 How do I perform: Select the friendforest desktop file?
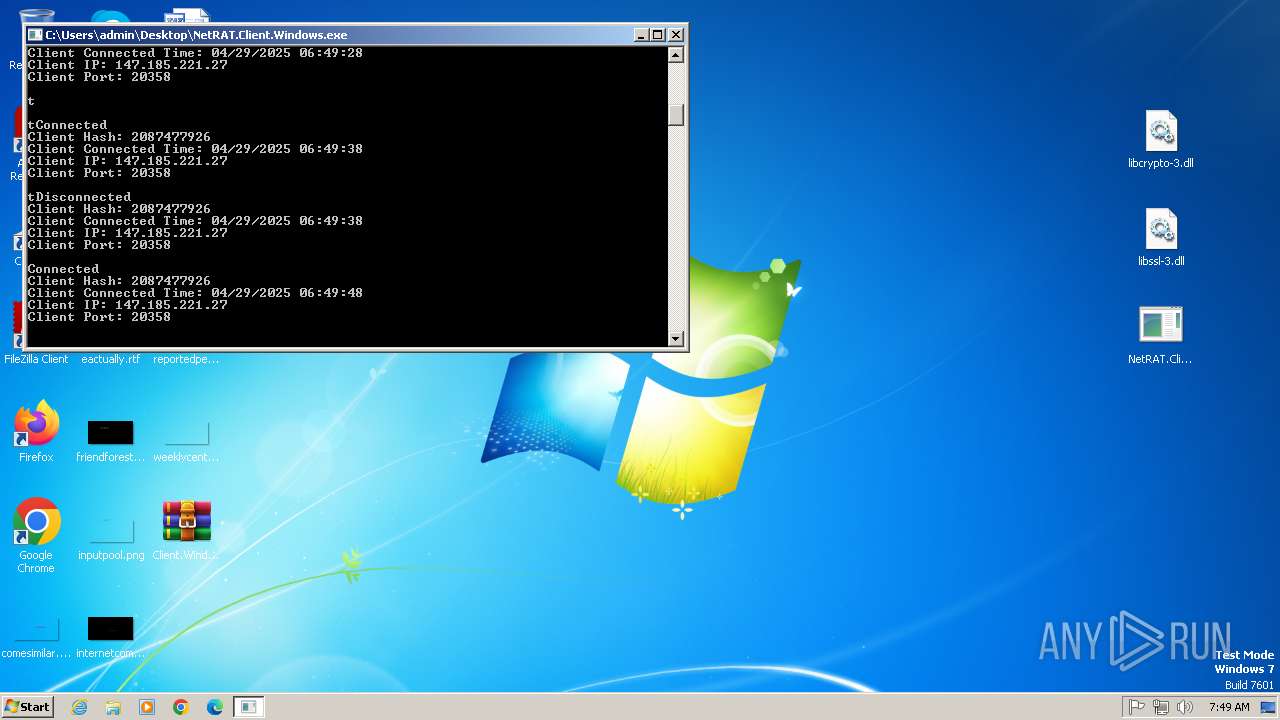pyautogui.click(x=110, y=441)
